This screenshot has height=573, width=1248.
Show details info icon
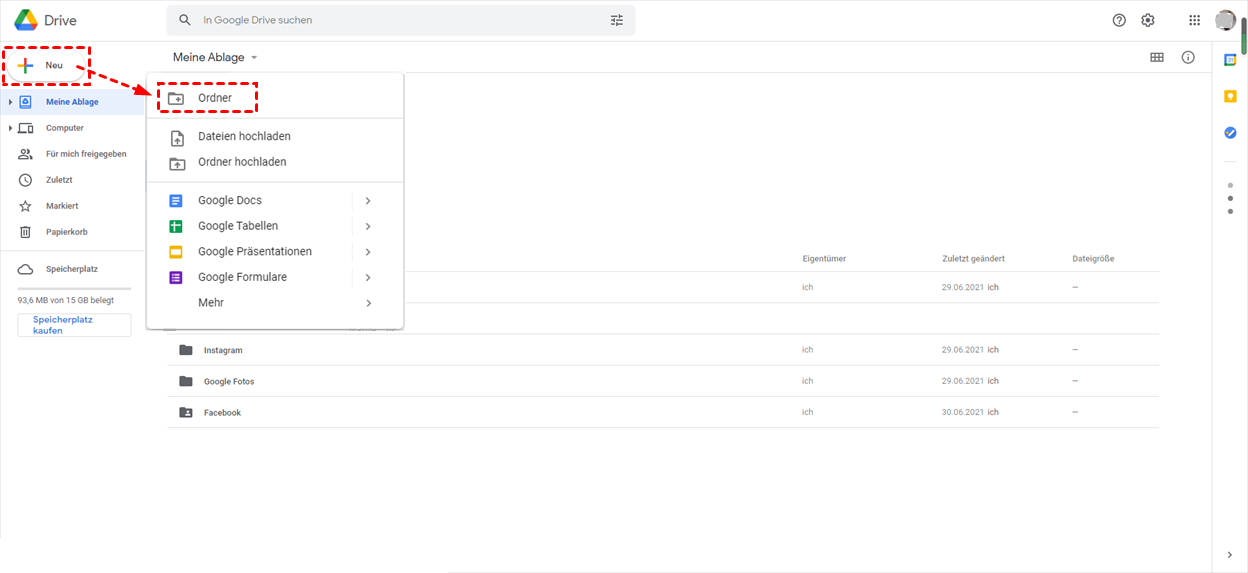pyautogui.click(x=1188, y=57)
